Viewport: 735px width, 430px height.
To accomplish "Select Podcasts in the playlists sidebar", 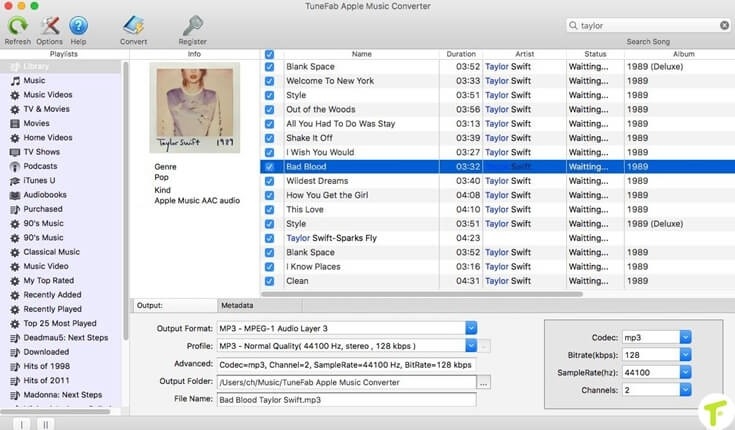I will (x=40, y=166).
